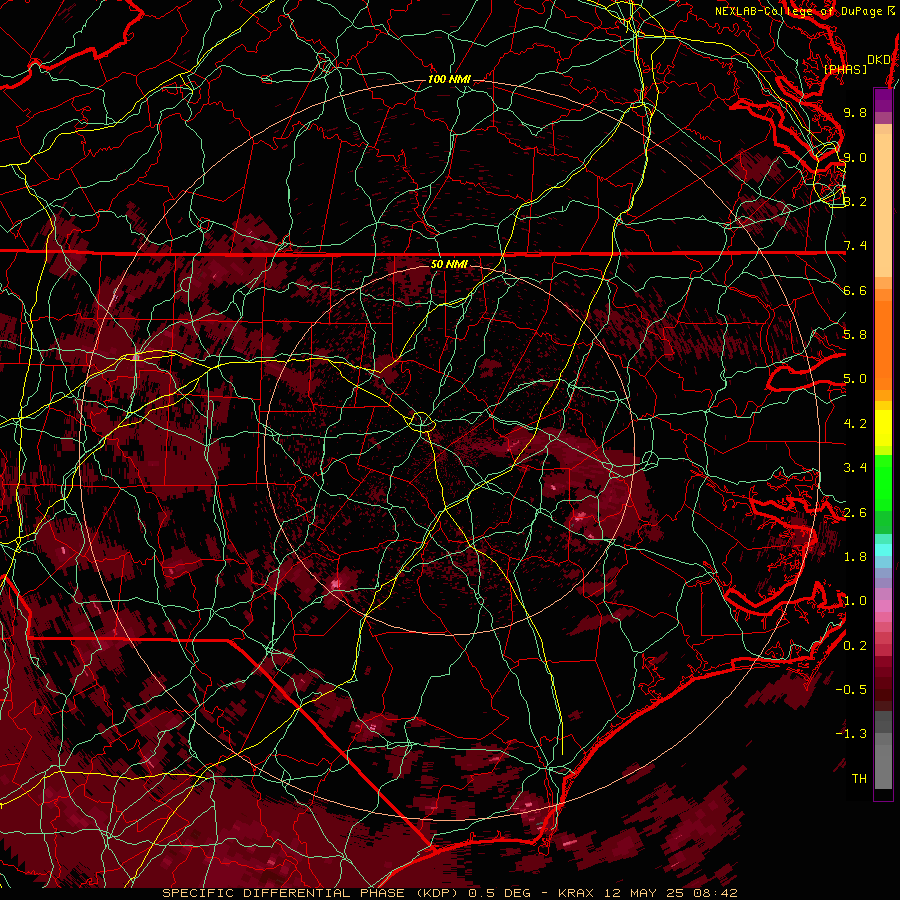This screenshot has height=900, width=900.
Task: Click the yellow segment of the color bar
Action: (883, 428)
